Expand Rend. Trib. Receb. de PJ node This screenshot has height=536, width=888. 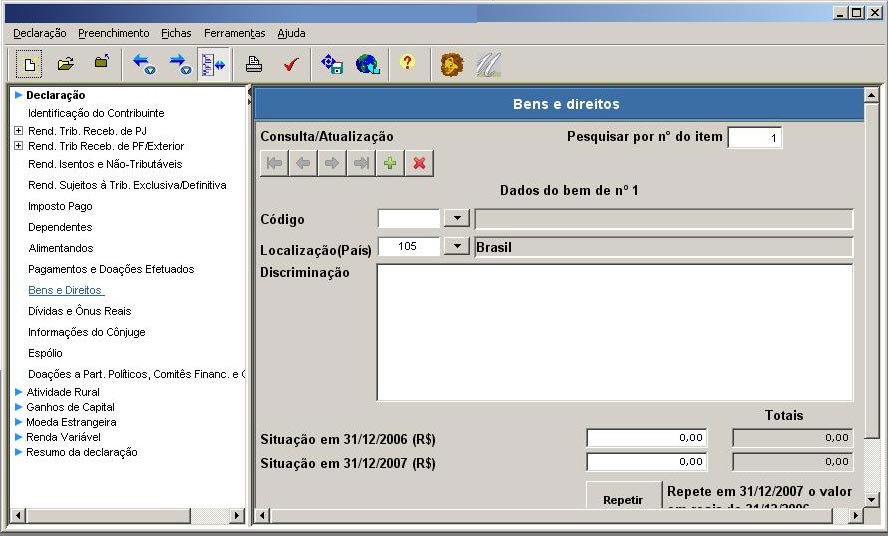click(x=18, y=130)
